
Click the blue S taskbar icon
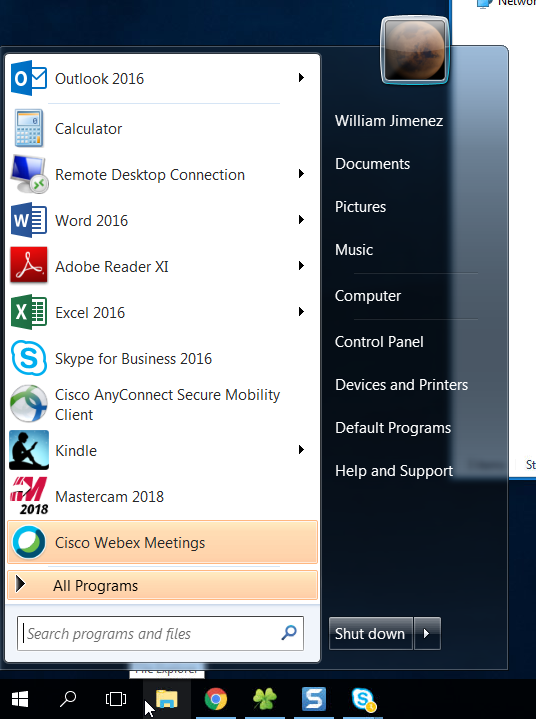click(314, 699)
